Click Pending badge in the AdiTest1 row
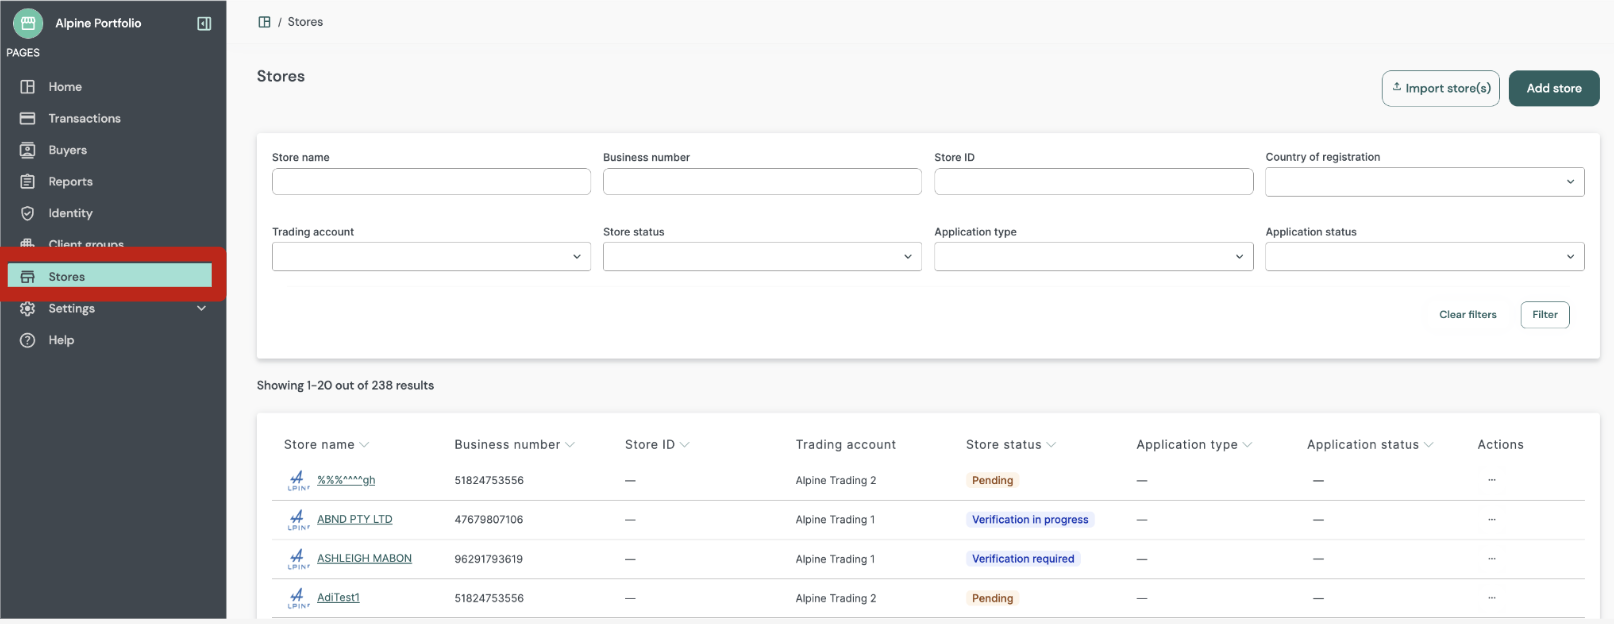The image size is (1614, 624). click(x=992, y=598)
